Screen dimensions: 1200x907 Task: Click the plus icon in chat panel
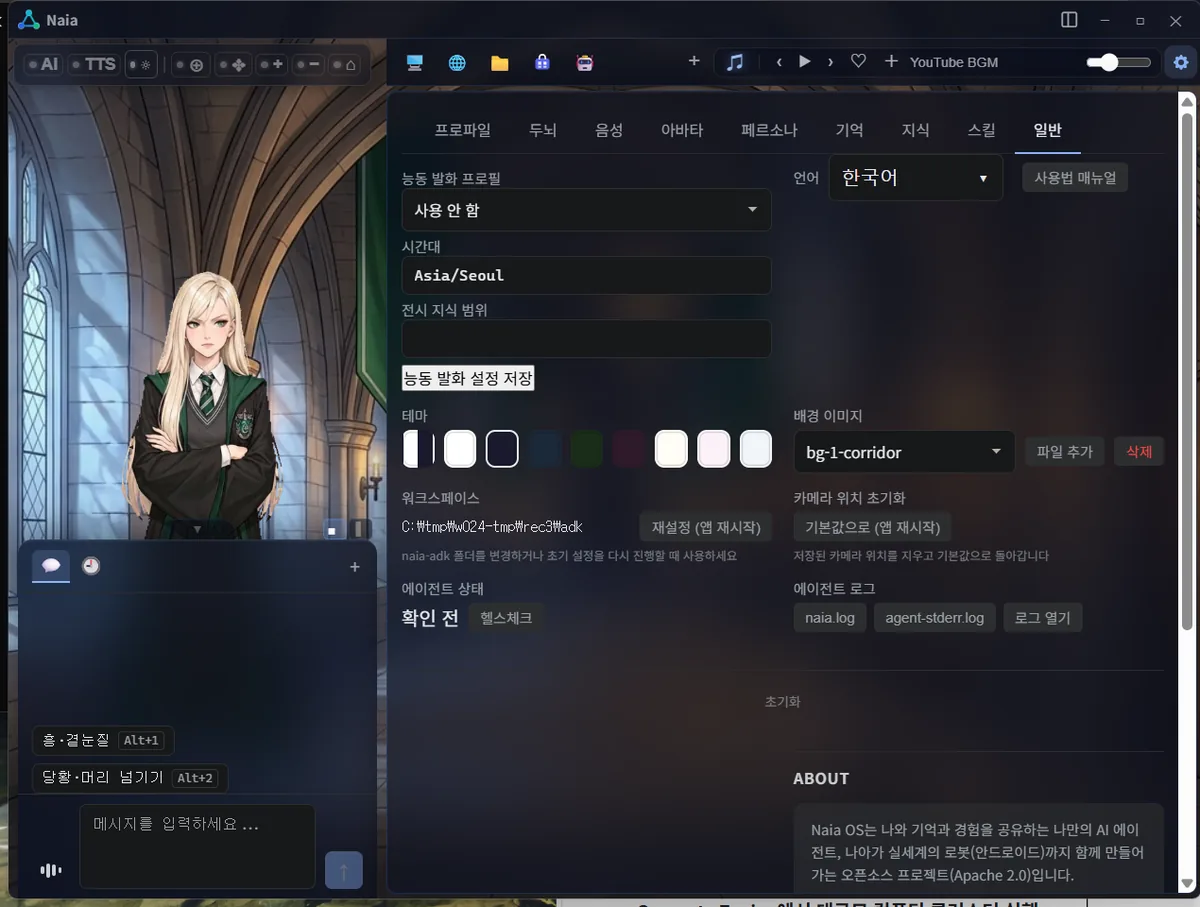tap(354, 567)
